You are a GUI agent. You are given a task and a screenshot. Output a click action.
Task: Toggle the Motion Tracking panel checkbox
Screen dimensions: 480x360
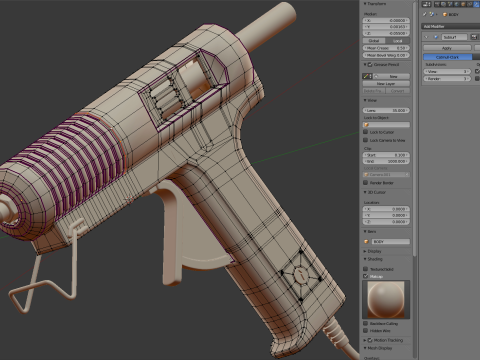370,340
